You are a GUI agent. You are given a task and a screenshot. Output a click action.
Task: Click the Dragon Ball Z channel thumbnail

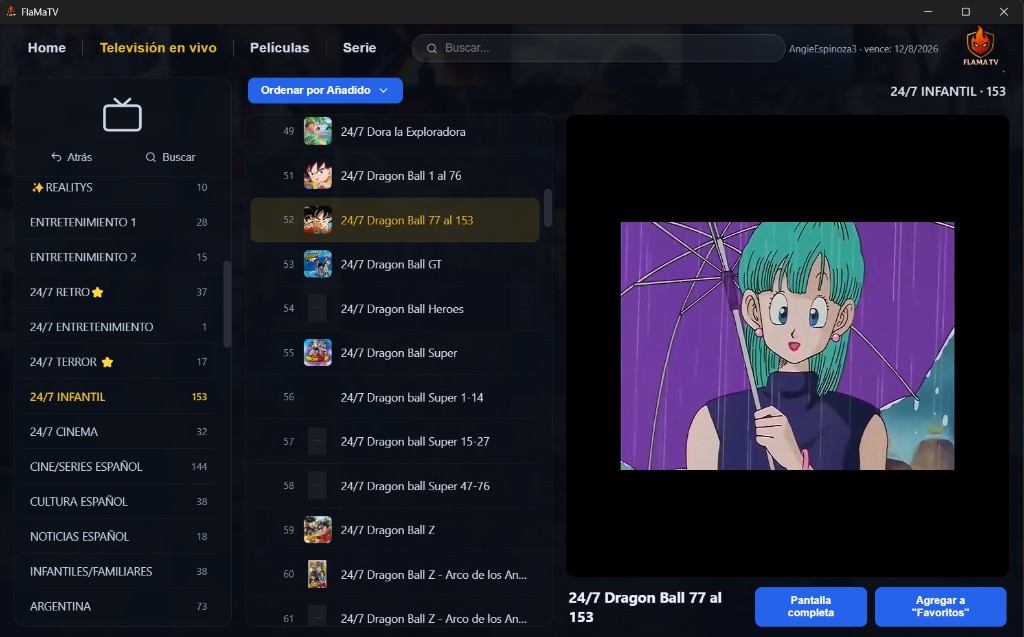pos(317,530)
